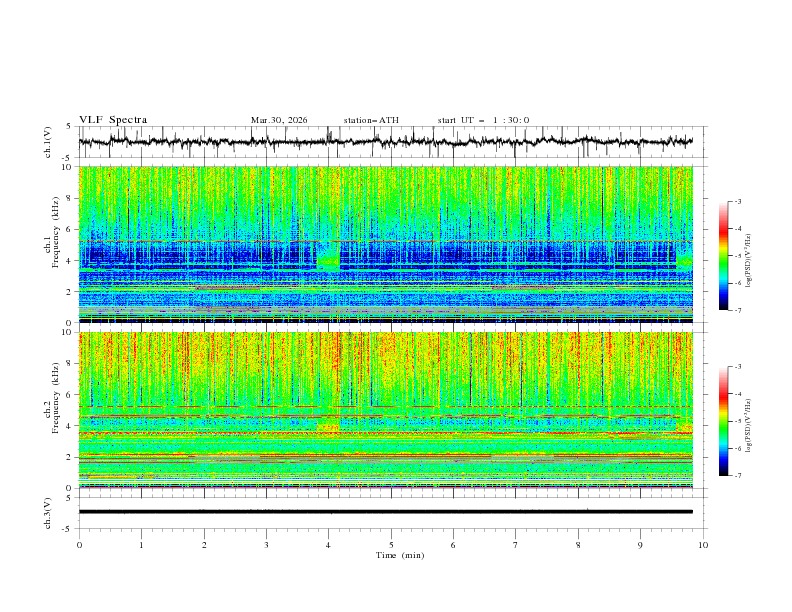Screen dimensions: 792x612
Task: Click the "station=ATH" header label
Action: 371,120
